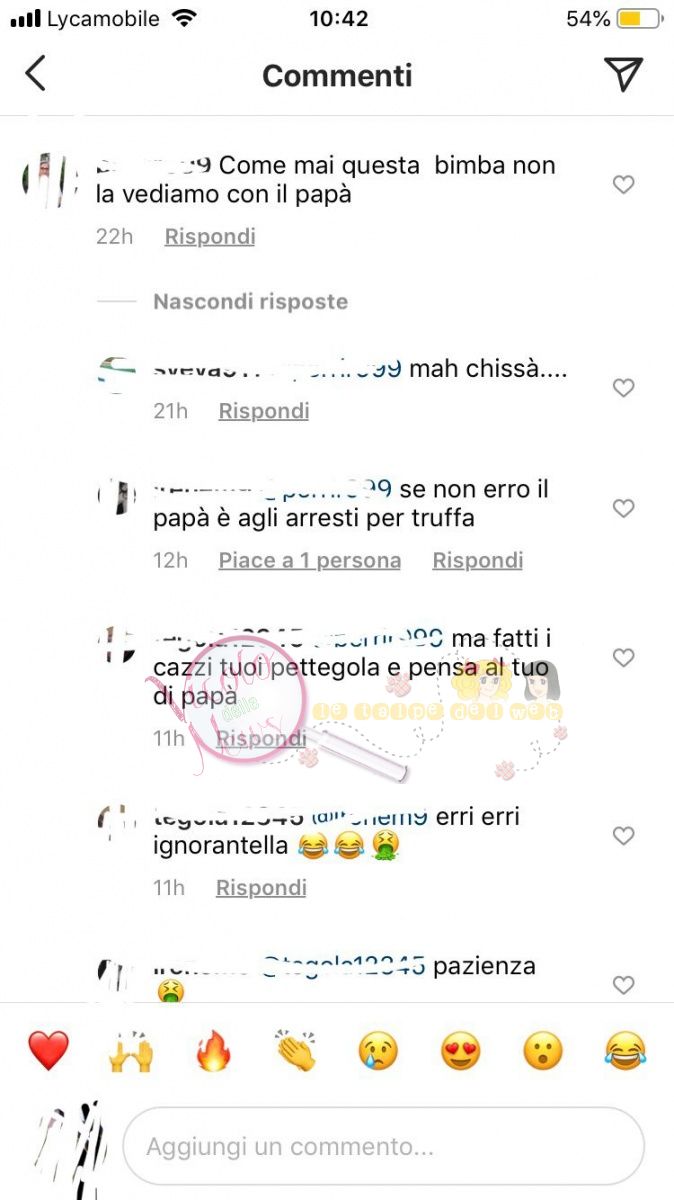Insert the laughing tears emoji
The height and width of the screenshot is (1200, 674).
626,1051
